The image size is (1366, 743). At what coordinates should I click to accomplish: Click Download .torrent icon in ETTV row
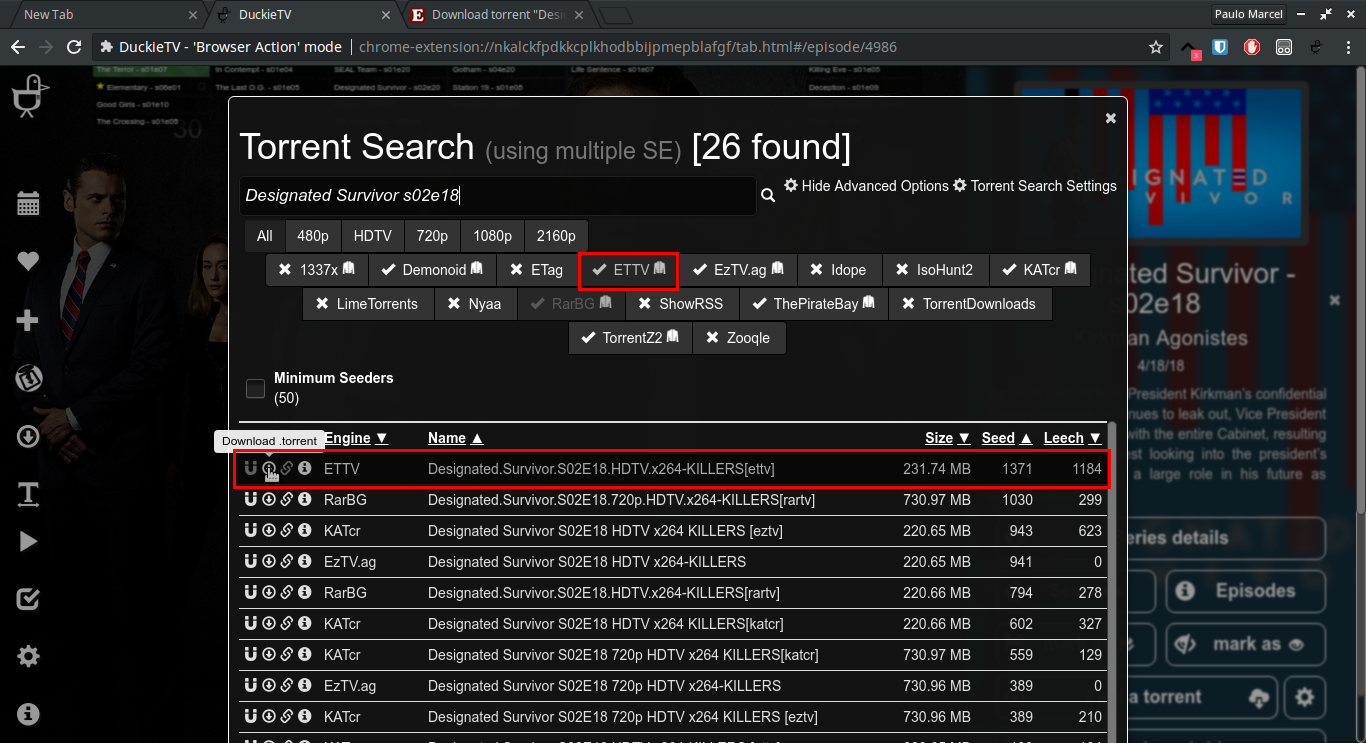(269, 468)
